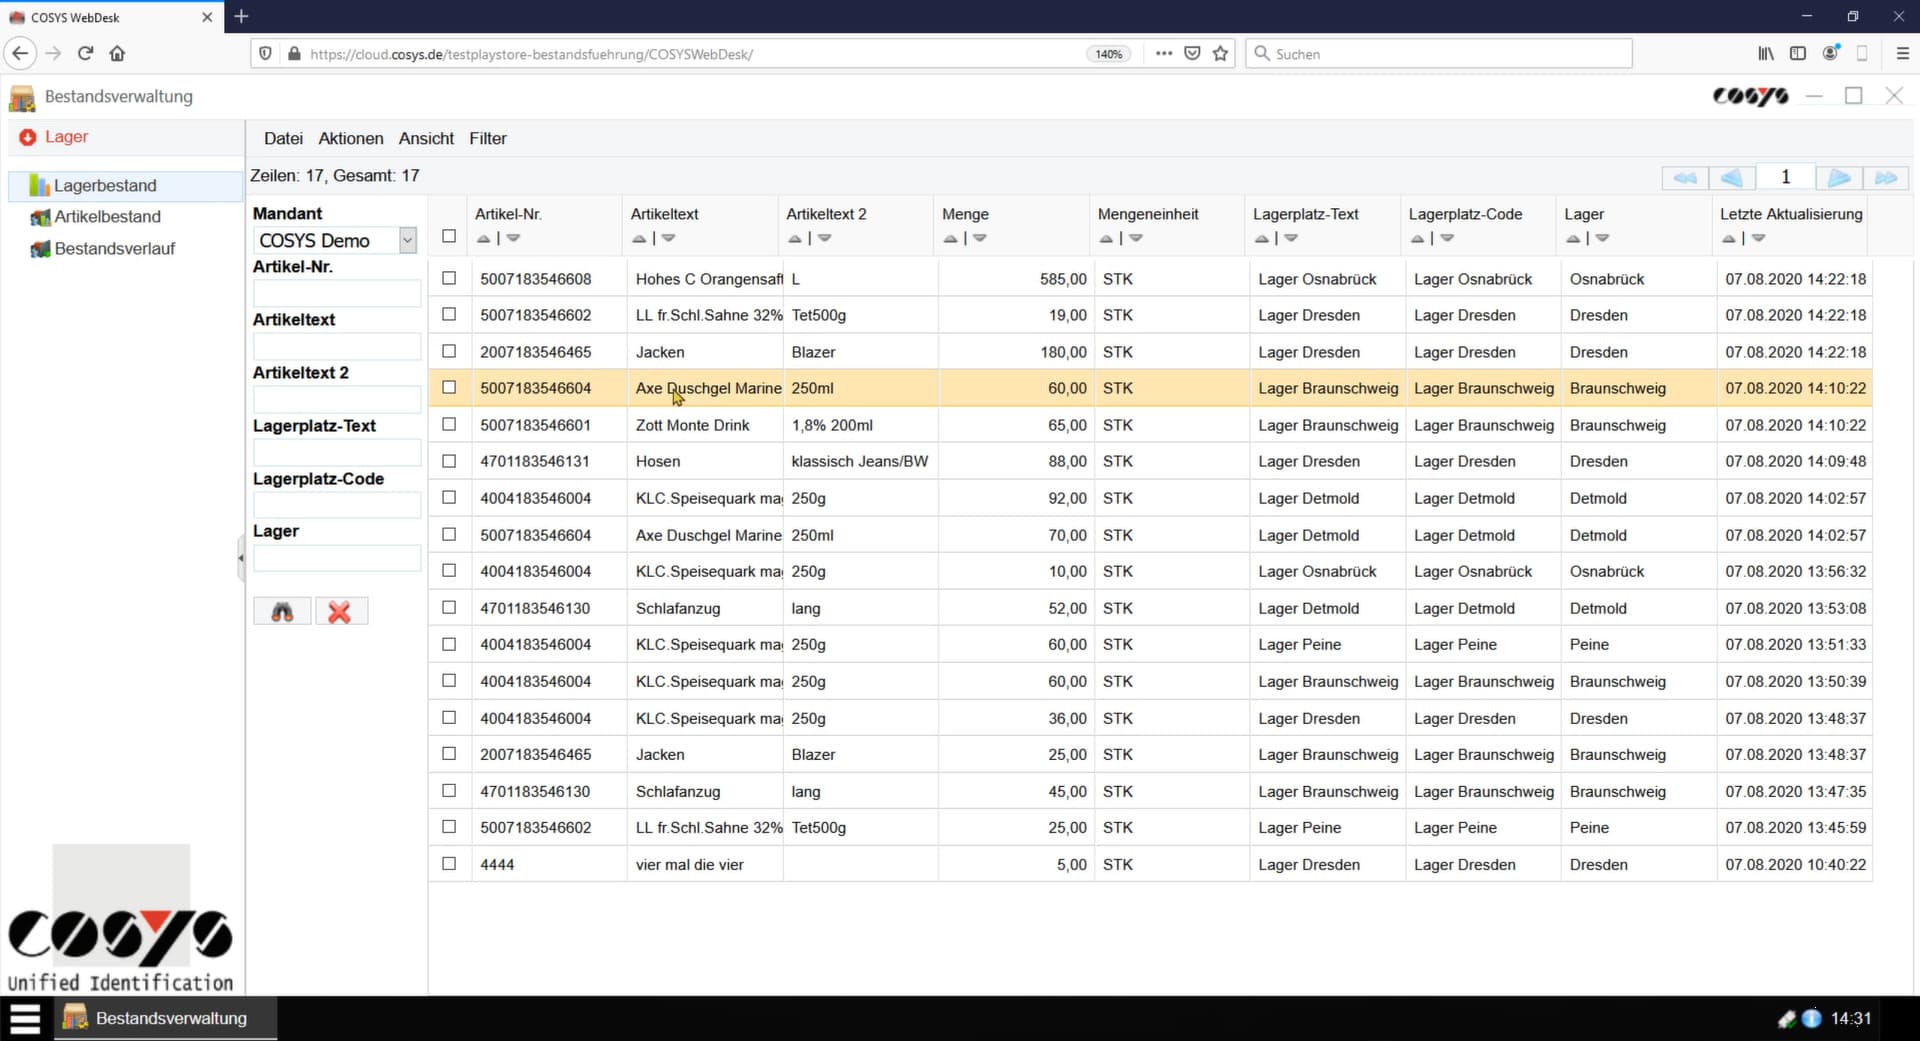Click the Firefox Suchen search box
This screenshot has width=1920, height=1041.
(x=1440, y=54)
